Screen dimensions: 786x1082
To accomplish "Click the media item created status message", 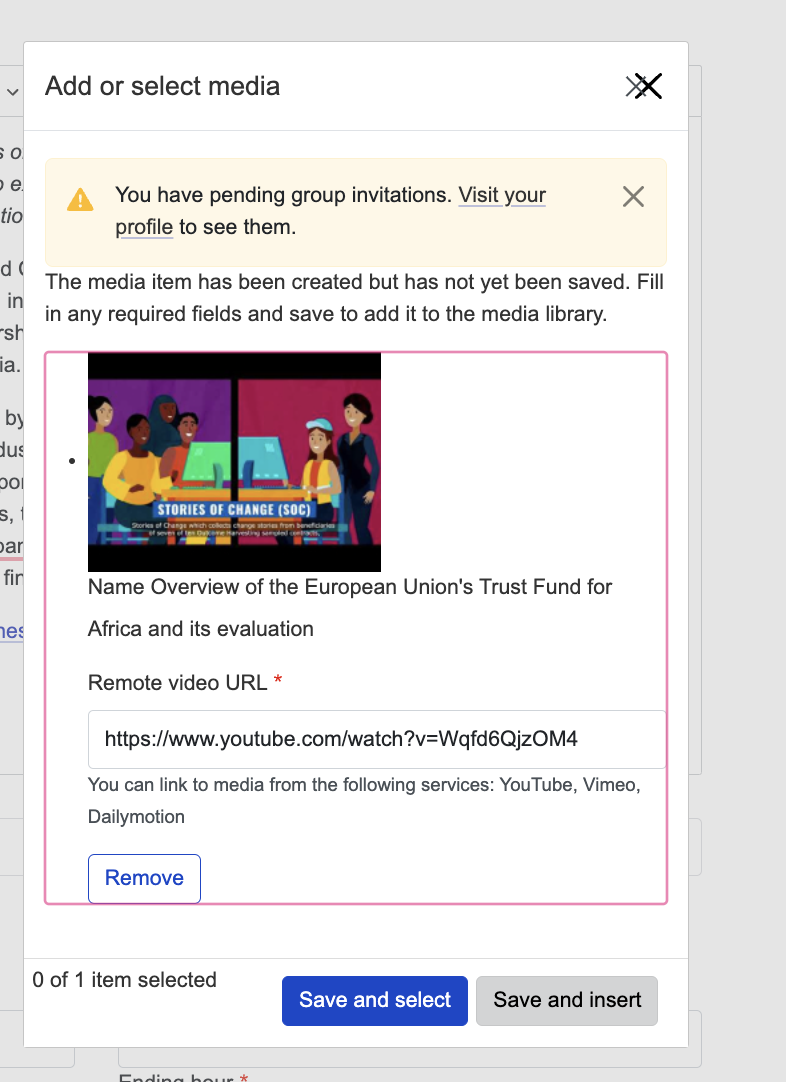I will pos(354,298).
